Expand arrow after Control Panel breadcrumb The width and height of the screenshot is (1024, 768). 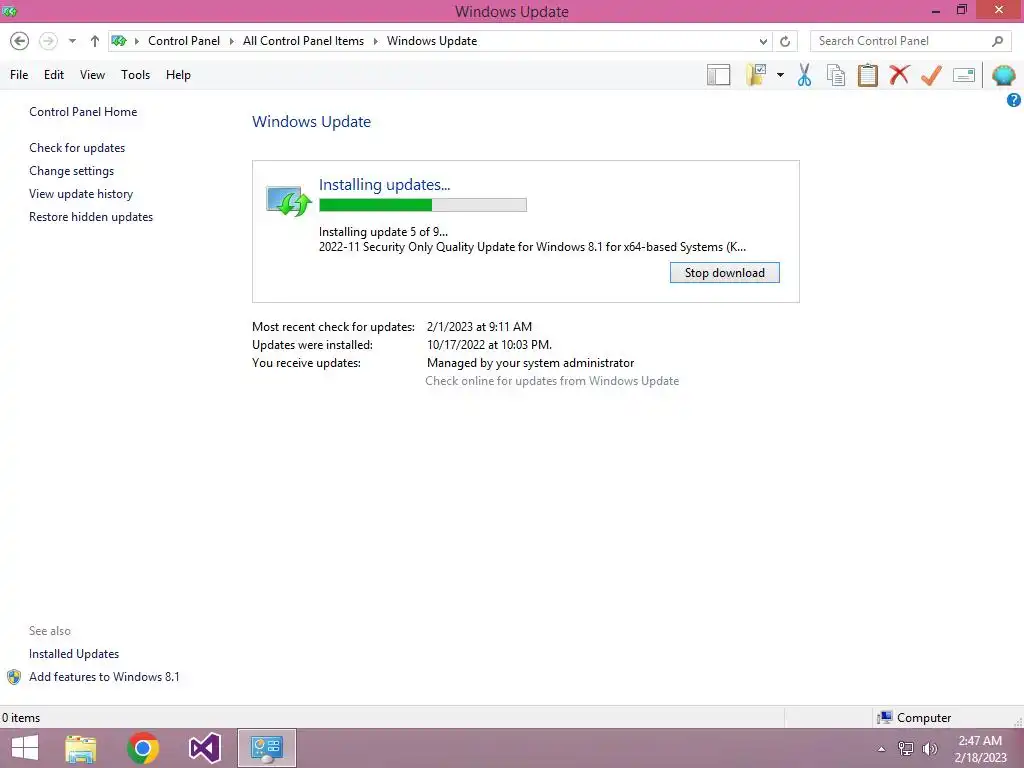click(231, 41)
